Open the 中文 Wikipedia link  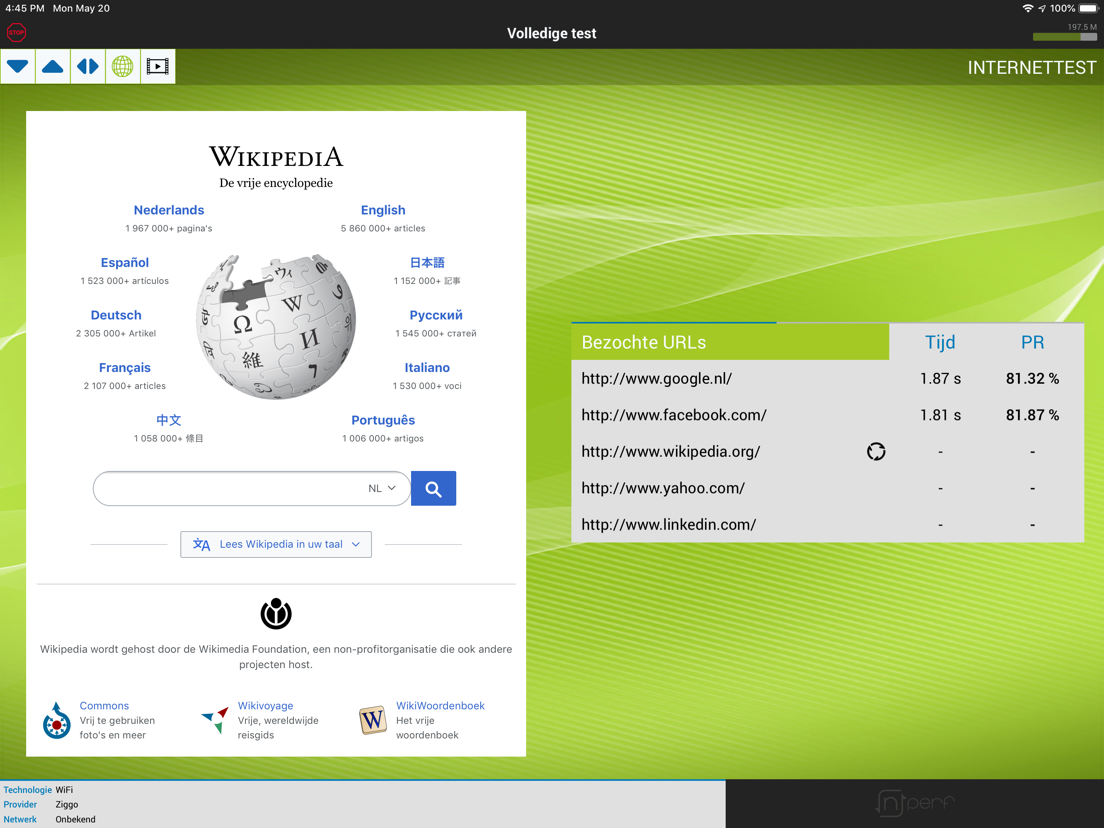coord(169,420)
